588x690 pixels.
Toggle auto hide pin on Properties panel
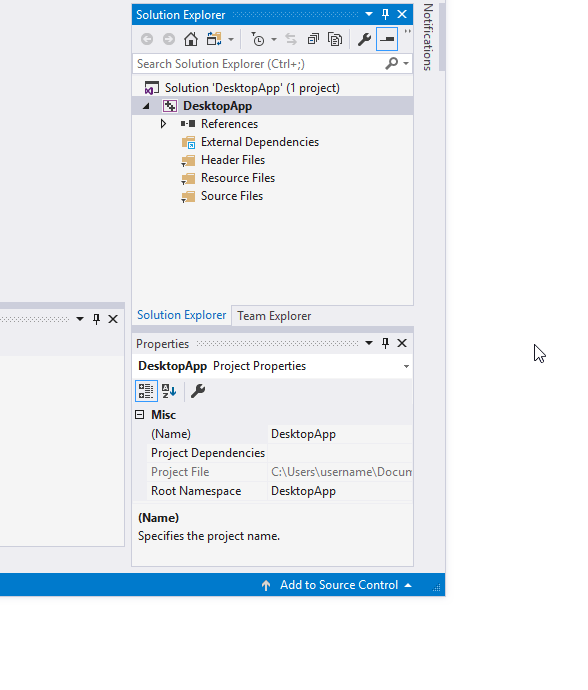(x=386, y=343)
